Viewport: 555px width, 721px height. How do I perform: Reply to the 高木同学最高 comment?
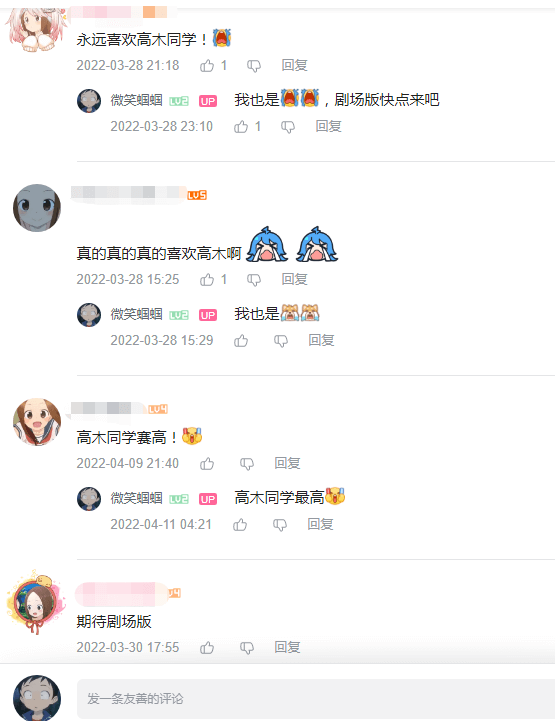pyautogui.click(x=320, y=524)
